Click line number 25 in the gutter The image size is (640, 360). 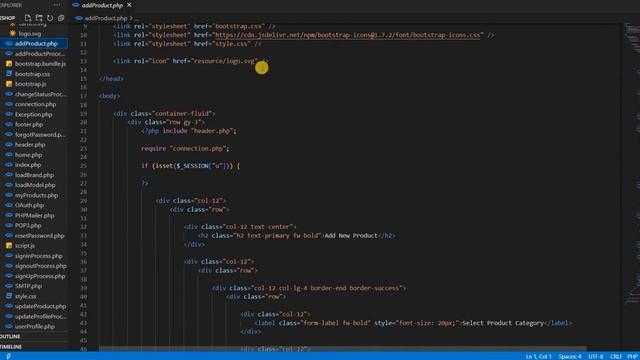(x=83, y=166)
